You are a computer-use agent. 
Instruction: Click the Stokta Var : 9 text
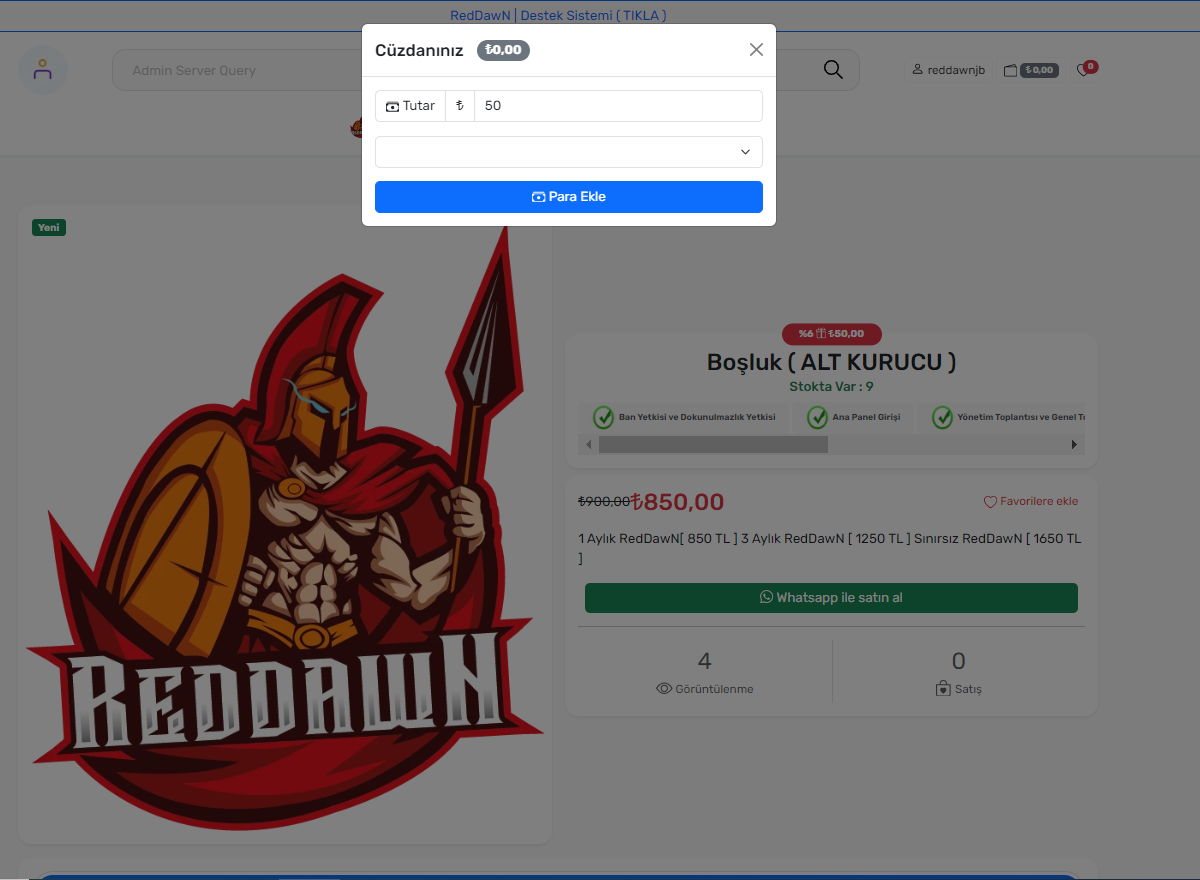point(831,387)
